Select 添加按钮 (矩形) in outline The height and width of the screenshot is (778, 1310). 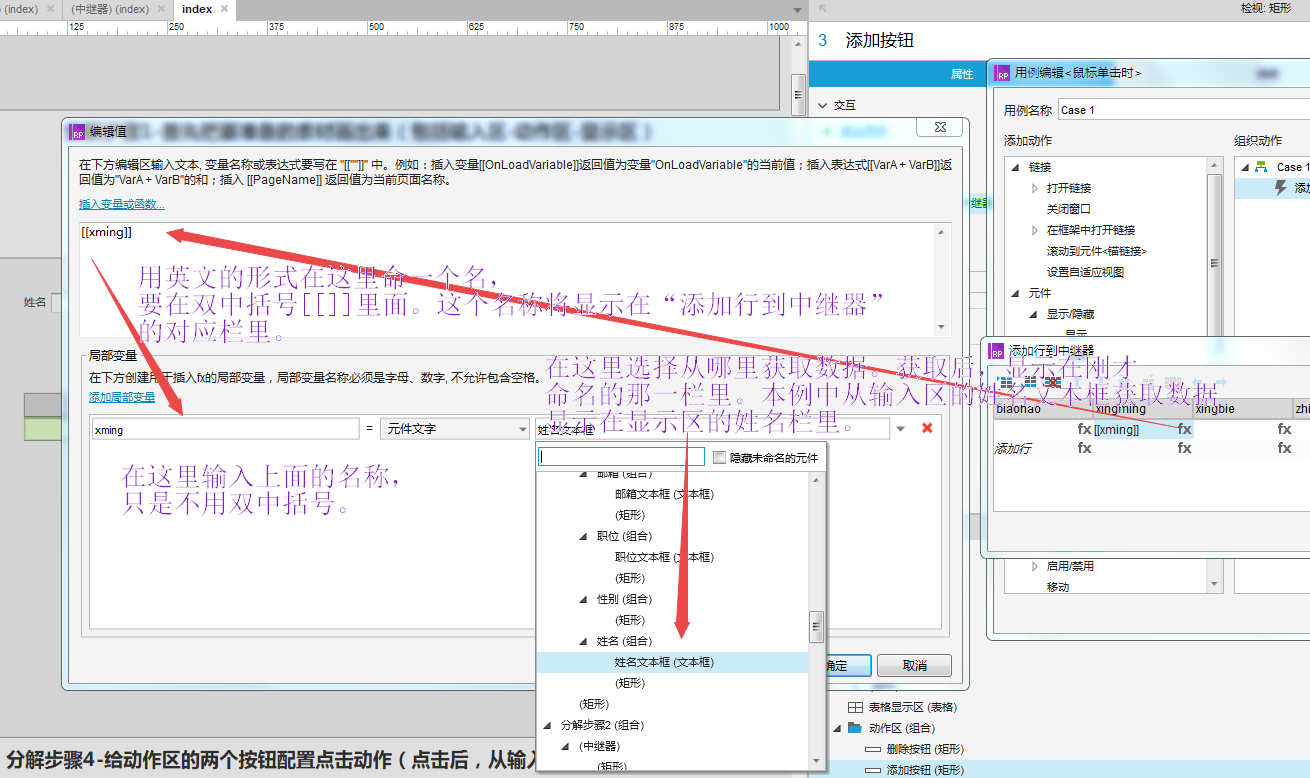(x=924, y=770)
